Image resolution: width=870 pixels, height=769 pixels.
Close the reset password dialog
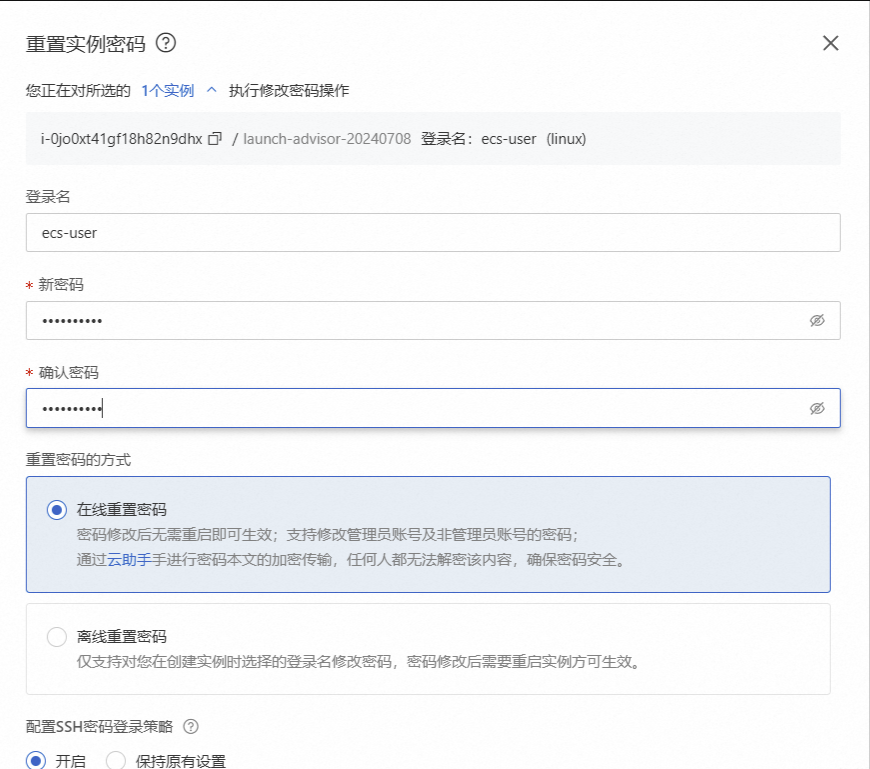pyautogui.click(x=830, y=43)
